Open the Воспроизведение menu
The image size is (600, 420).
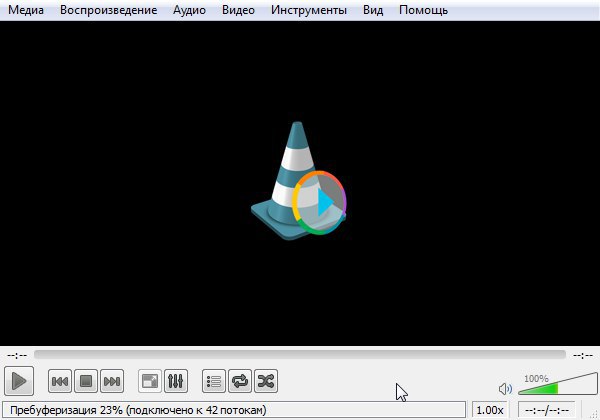pos(108,10)
